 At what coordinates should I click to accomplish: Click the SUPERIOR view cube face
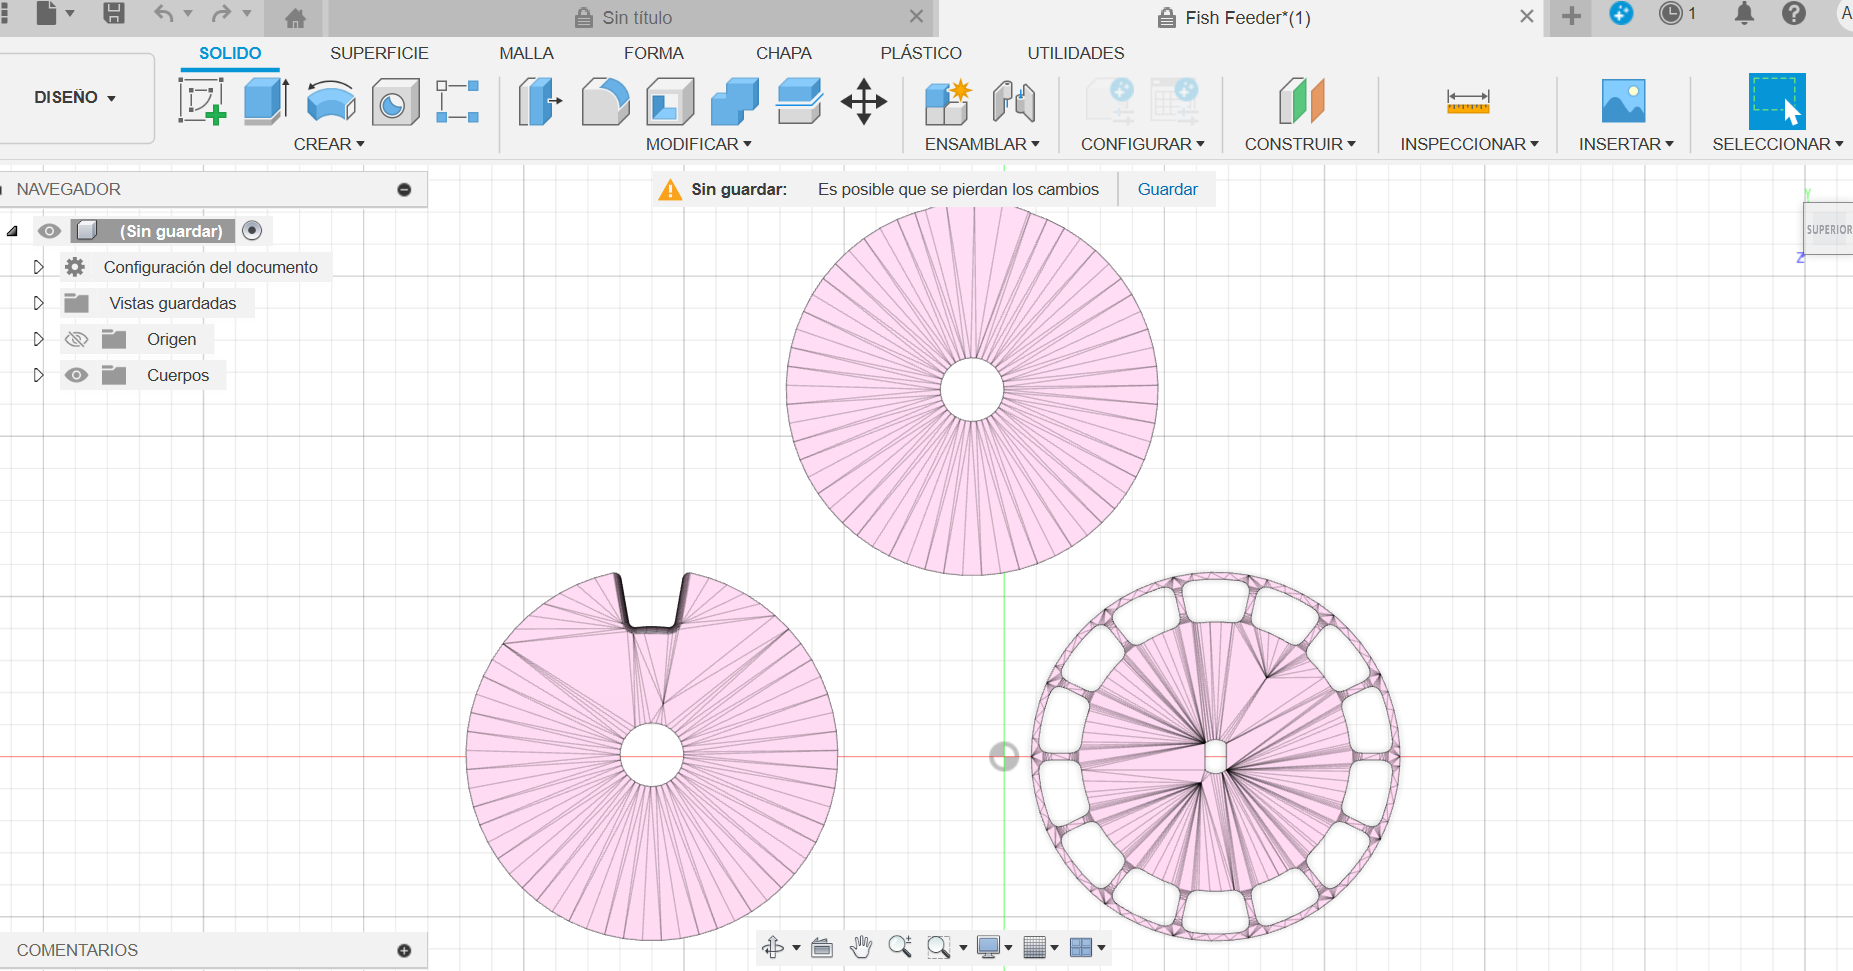click(1828, 229)
